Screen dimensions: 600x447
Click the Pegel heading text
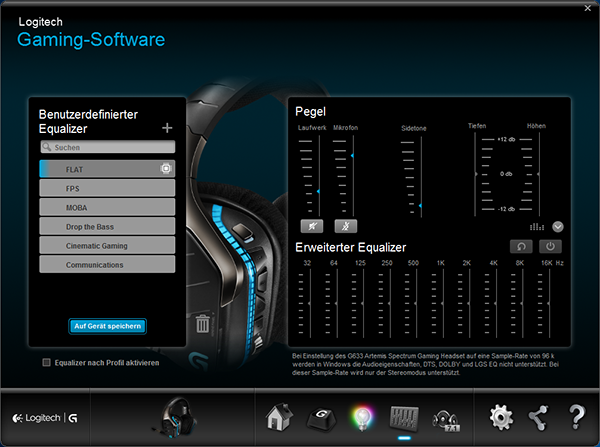(x=310, y=112)
